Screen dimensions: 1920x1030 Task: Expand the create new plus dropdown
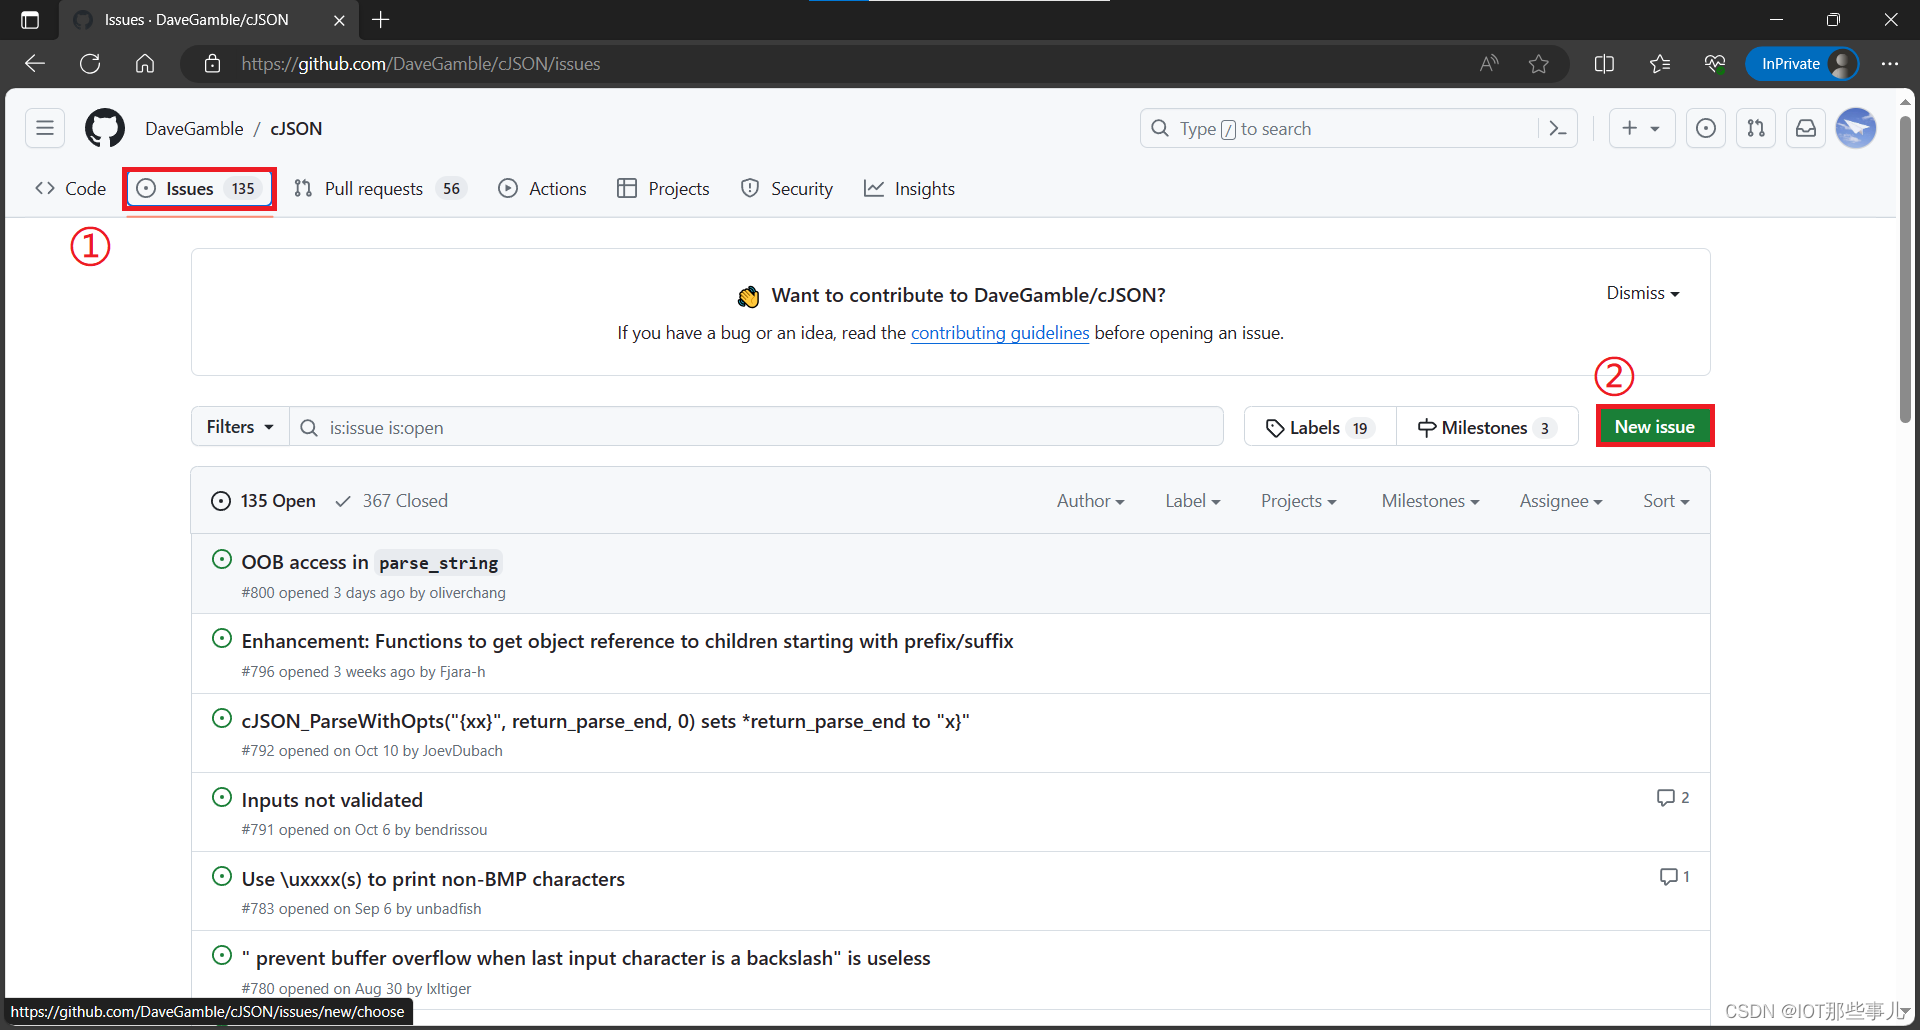coord(1642,128)
